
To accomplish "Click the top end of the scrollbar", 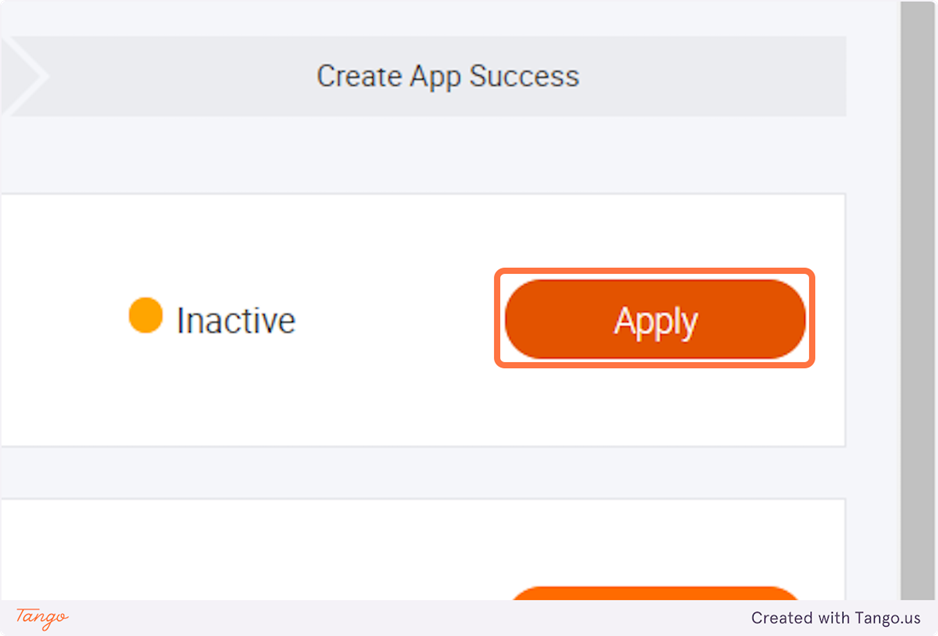I will [916, 10].
